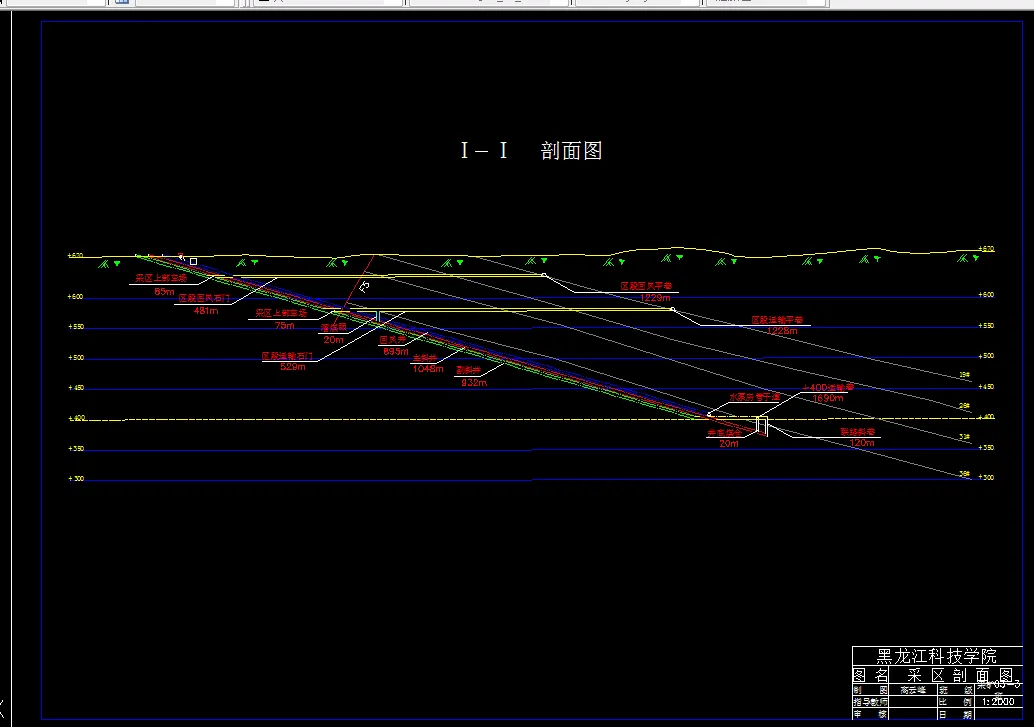Pick the right-side '+550' elevation label
This screenshot has height=727, width=1034.
pos(987,326)
